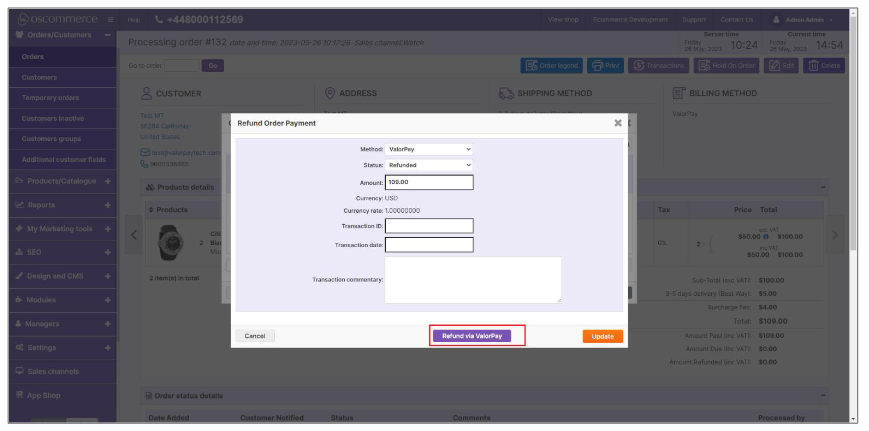Click the watch product thumbnail
869x431 pixels.
click(x=171, y=242)
